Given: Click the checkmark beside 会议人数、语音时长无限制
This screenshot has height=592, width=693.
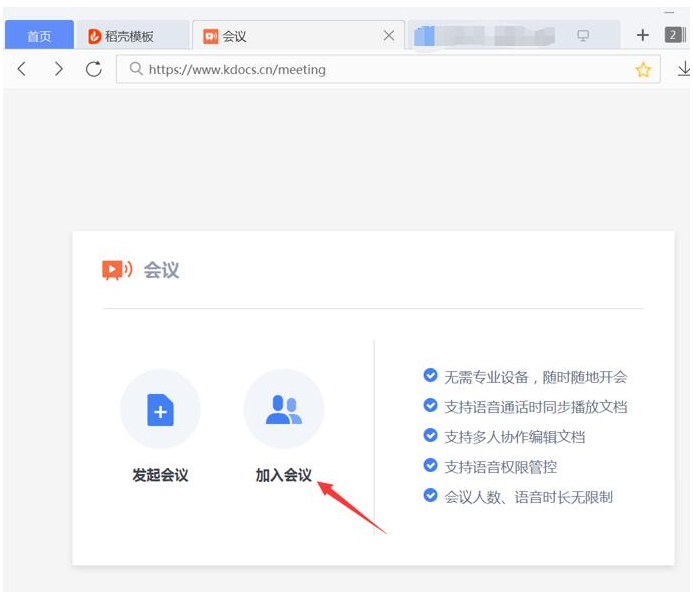Looking at the screenshot, I should point(430,495).
